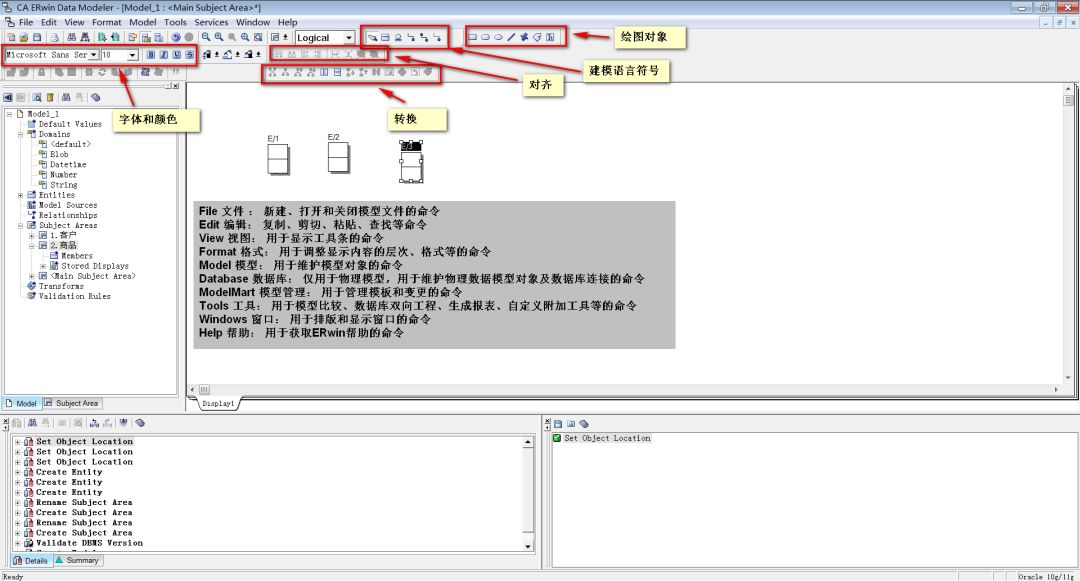Click the back arrow in Model Explorer toolbar
This screenshot has height=581, width=1080.
click(x=8, y=97)
